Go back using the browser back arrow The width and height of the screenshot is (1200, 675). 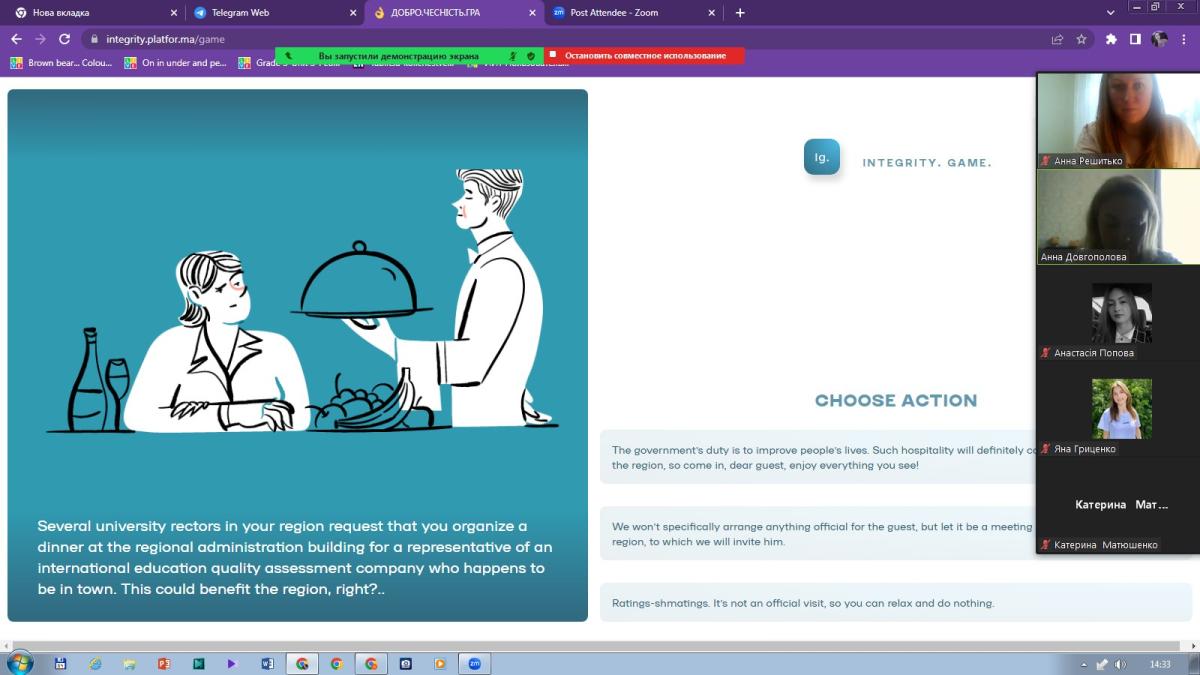coord(16,39)
